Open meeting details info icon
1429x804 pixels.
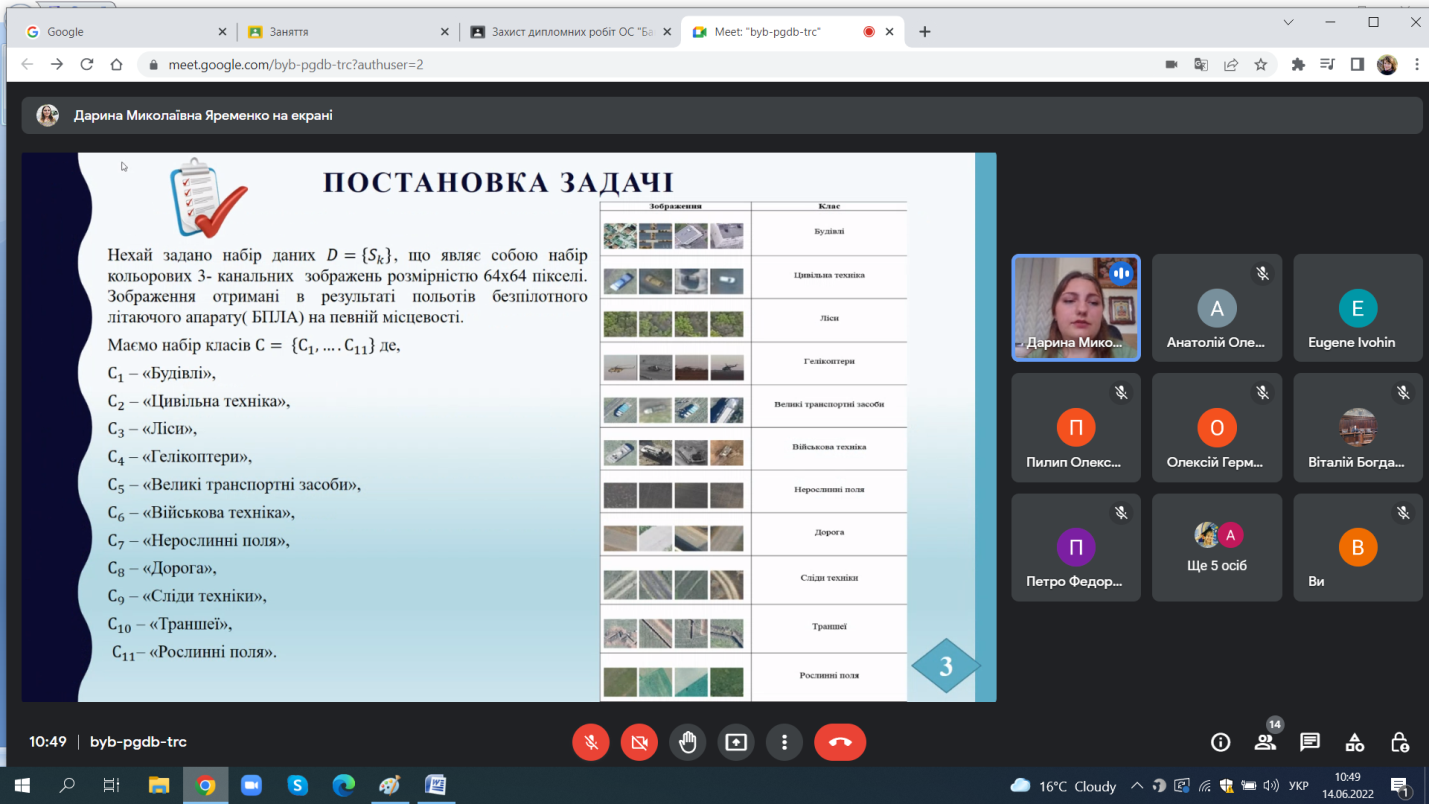pos(1220,742)
